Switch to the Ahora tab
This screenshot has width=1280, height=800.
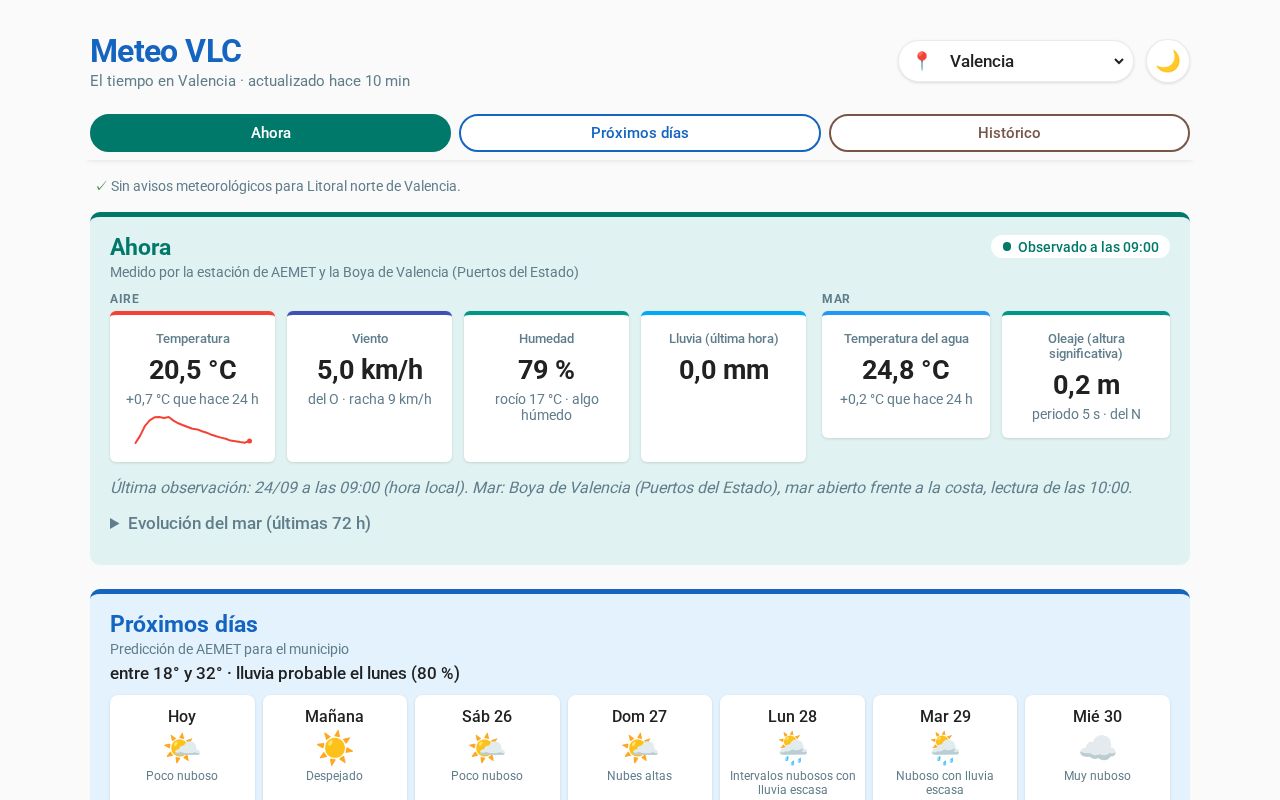coord(270,133)
